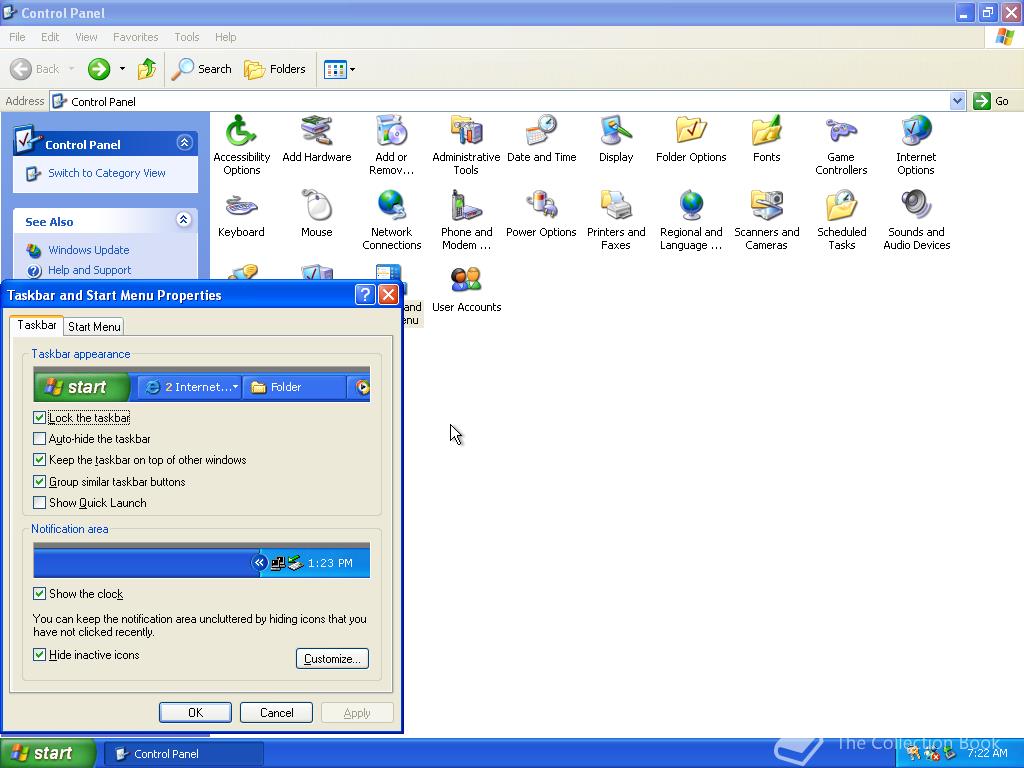Click the Up folder toolbar icon

[x=147, y=69]
